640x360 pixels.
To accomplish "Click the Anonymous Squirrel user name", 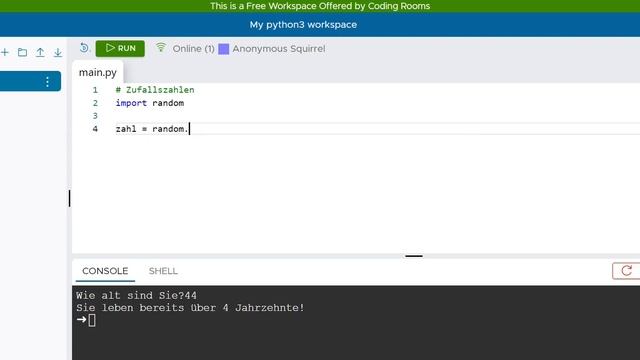I will click(279, 49).
